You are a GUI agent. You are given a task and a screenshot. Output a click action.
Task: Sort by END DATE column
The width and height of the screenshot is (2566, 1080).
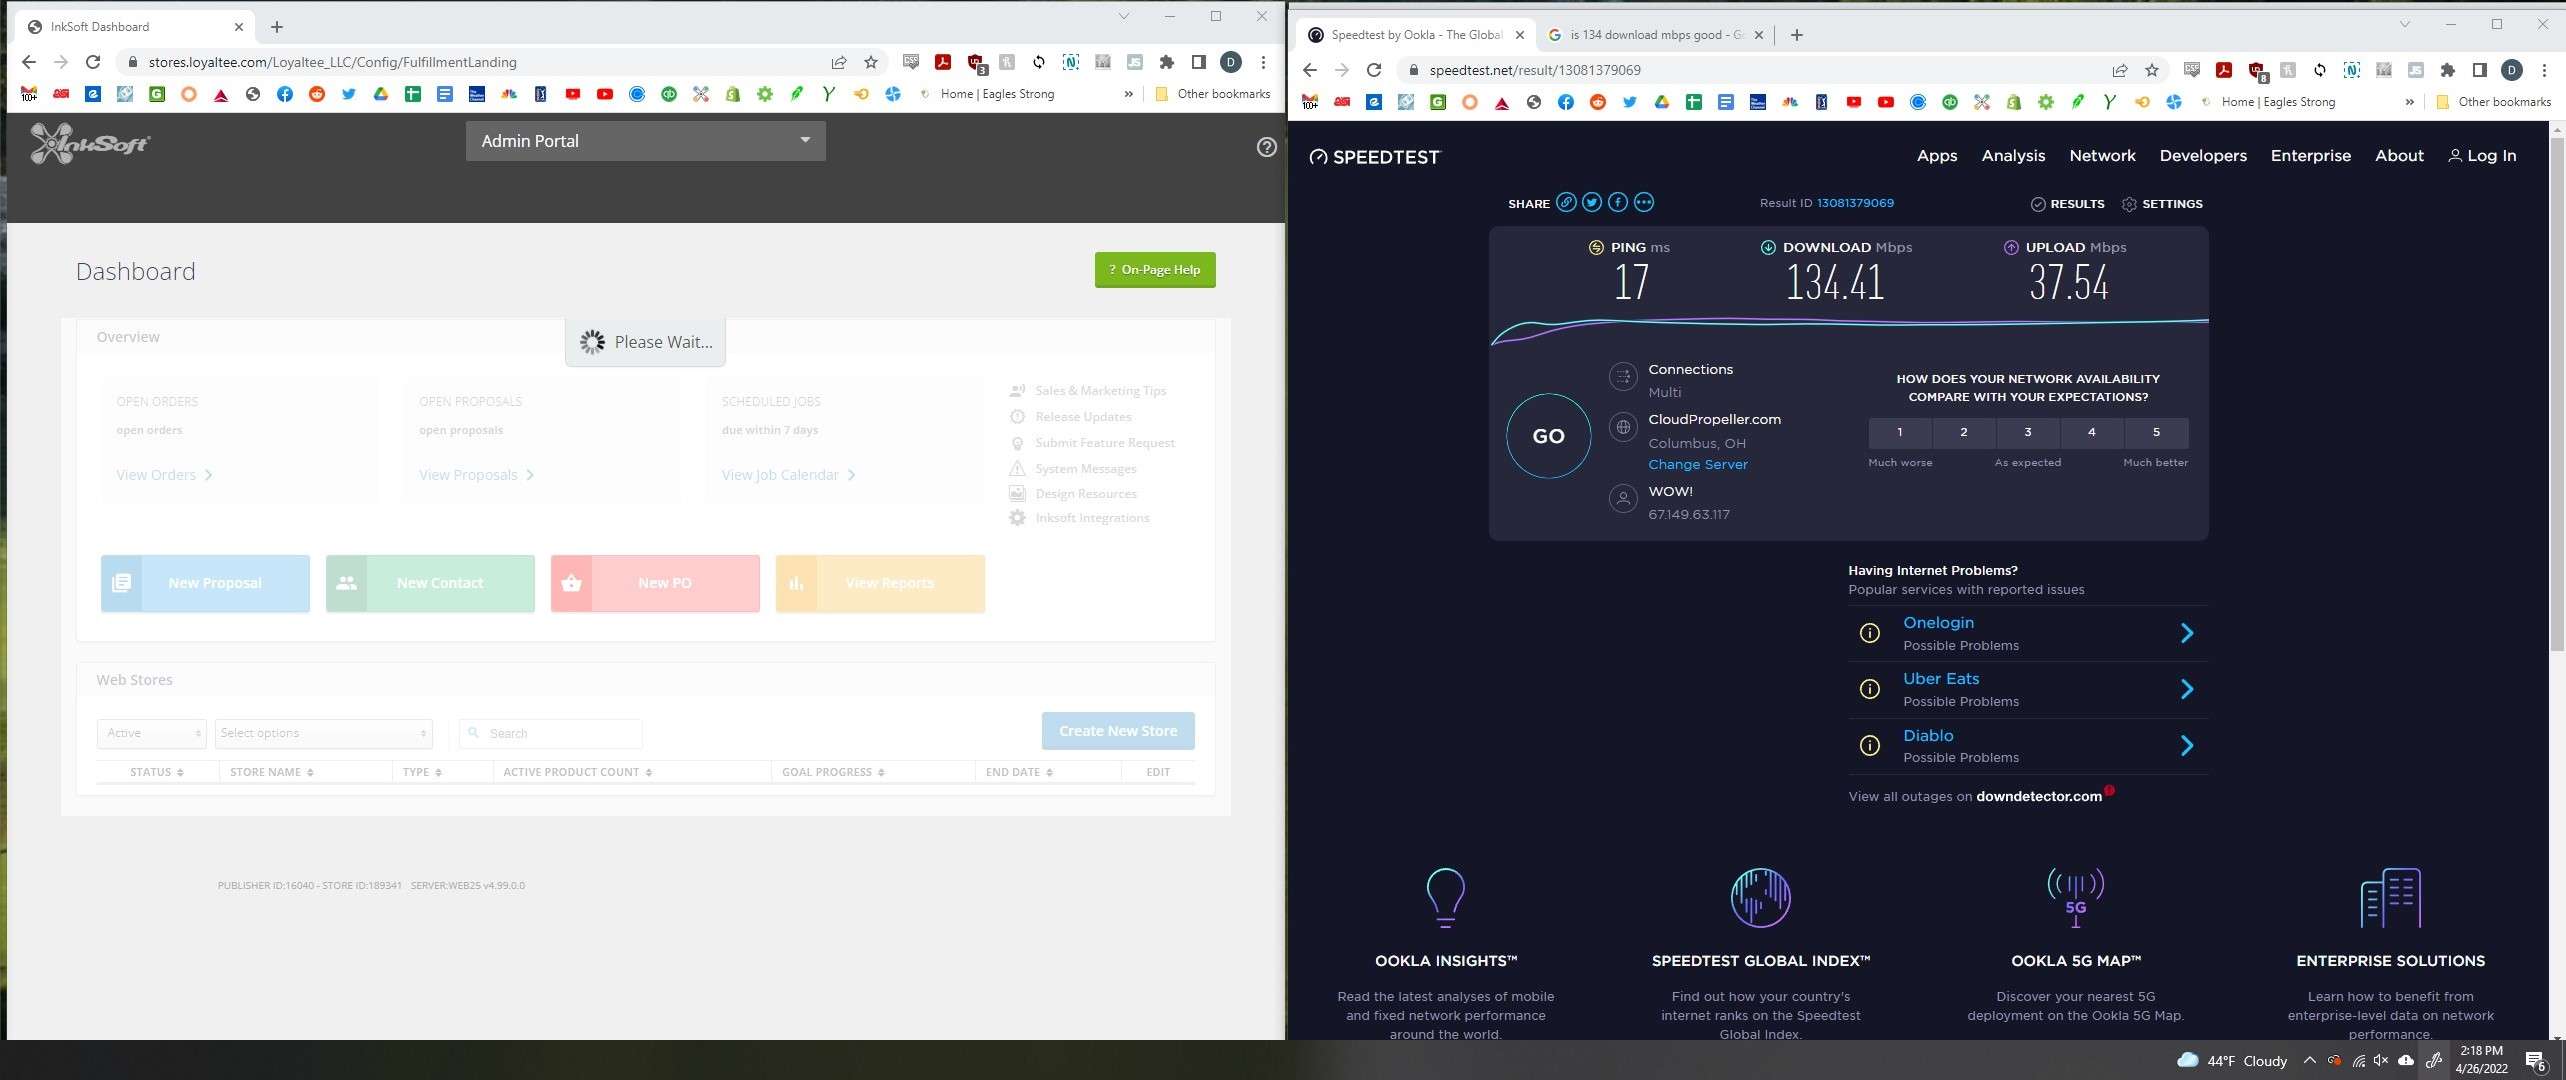(1020, 772)
